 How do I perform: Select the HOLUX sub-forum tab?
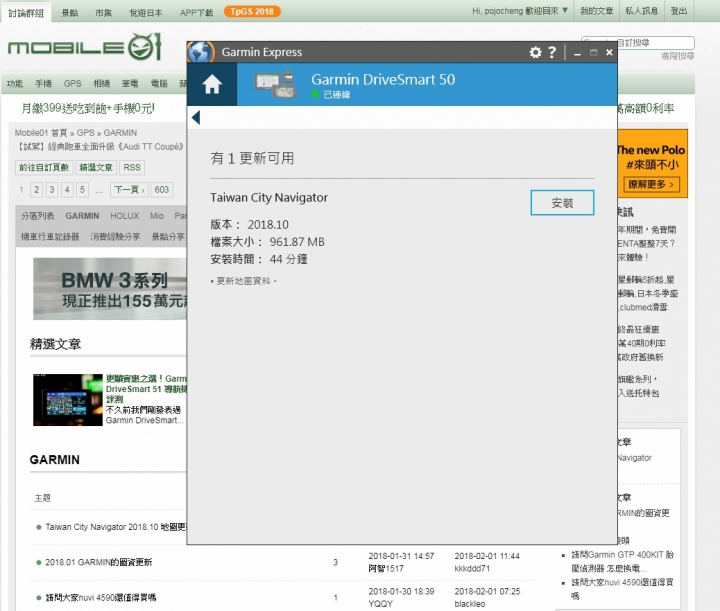124,216
